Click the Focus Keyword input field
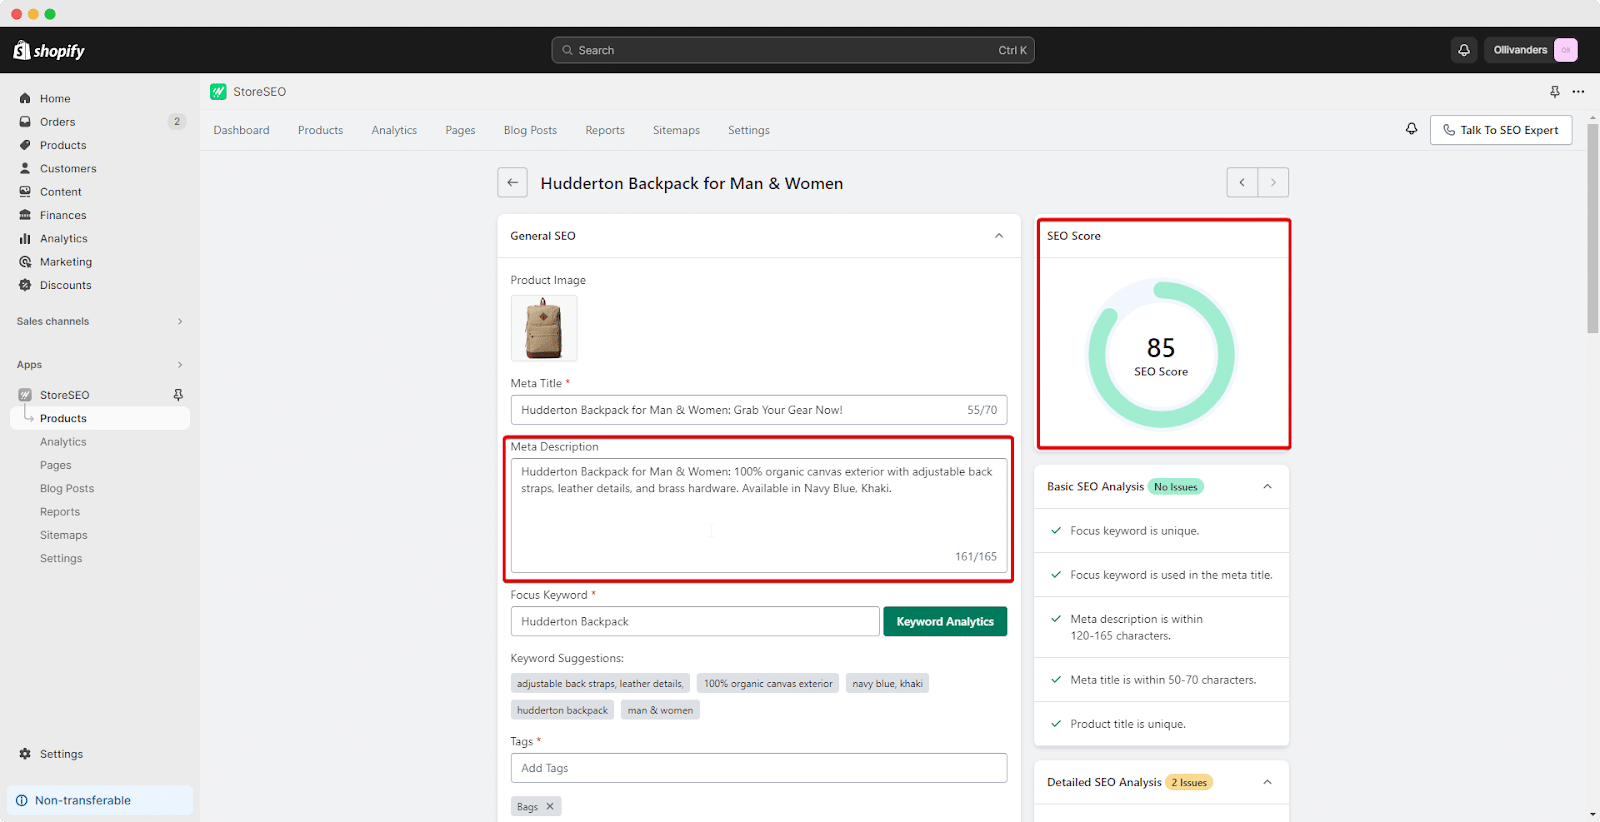The height and width of the screenshot is (822, 1600). [695, 622]
